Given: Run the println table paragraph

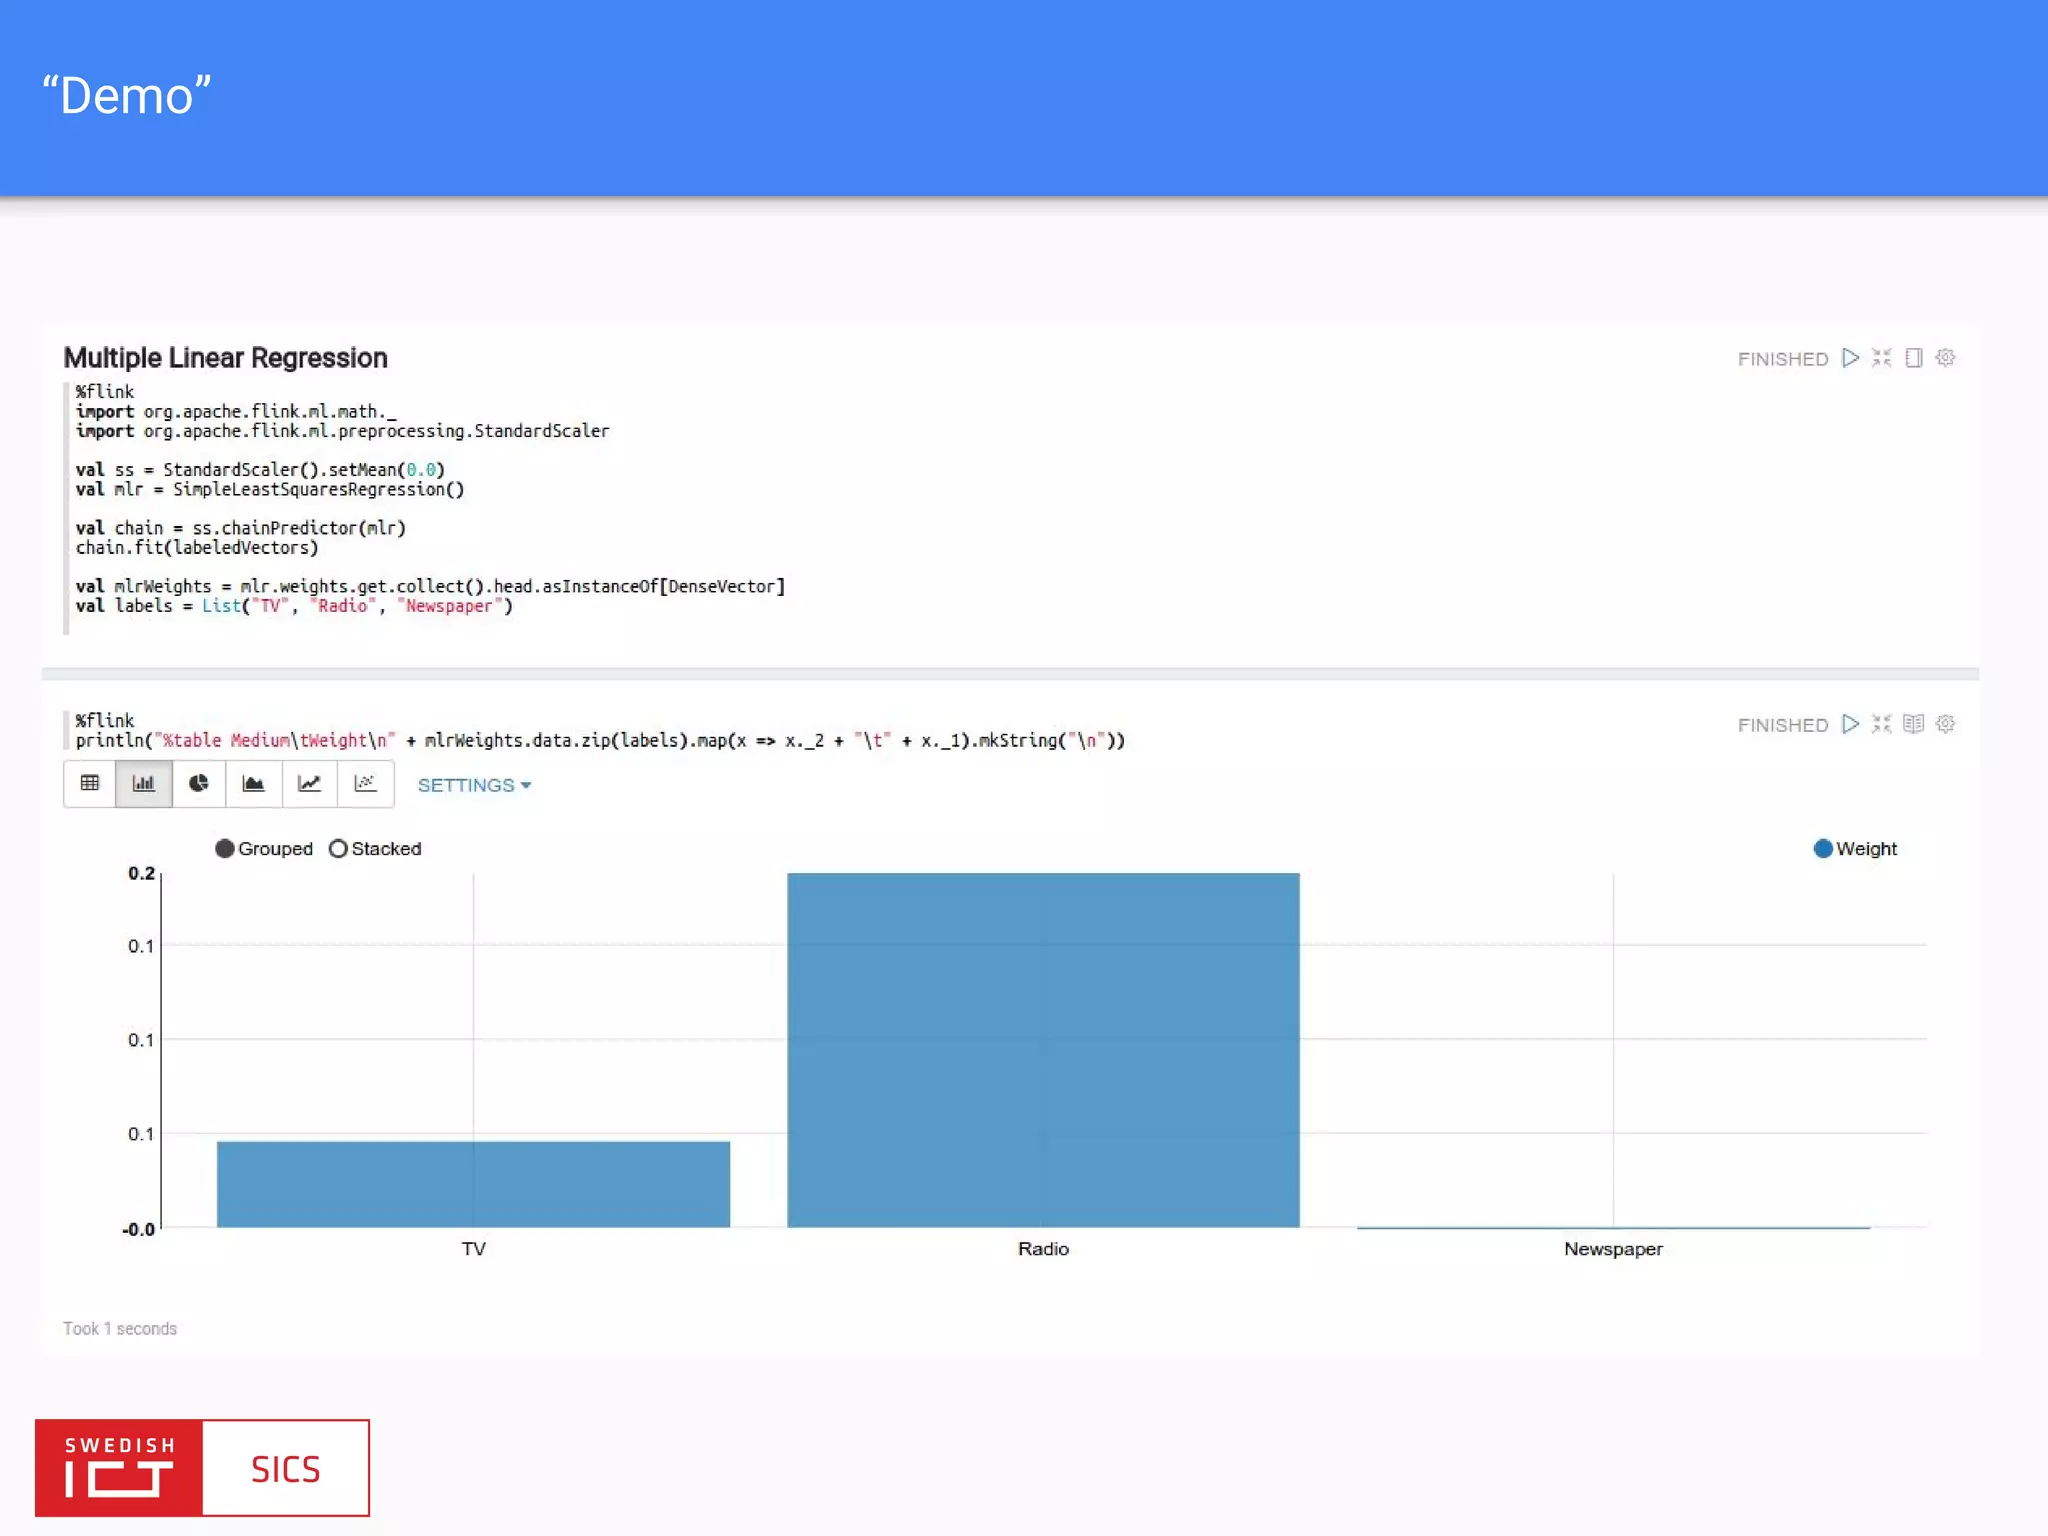Looking at the screenshot, I should (1850, 724).
